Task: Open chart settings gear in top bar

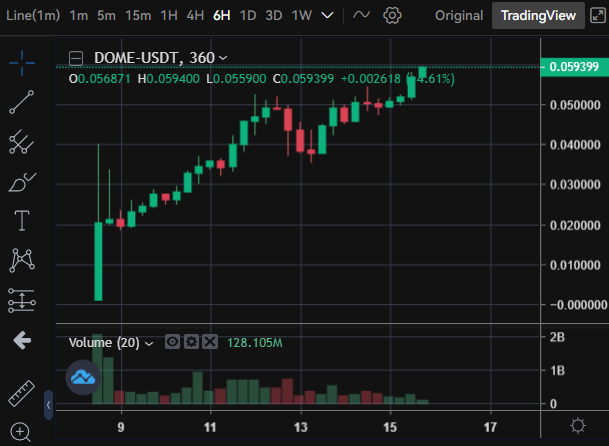Action: coord(392,16)
